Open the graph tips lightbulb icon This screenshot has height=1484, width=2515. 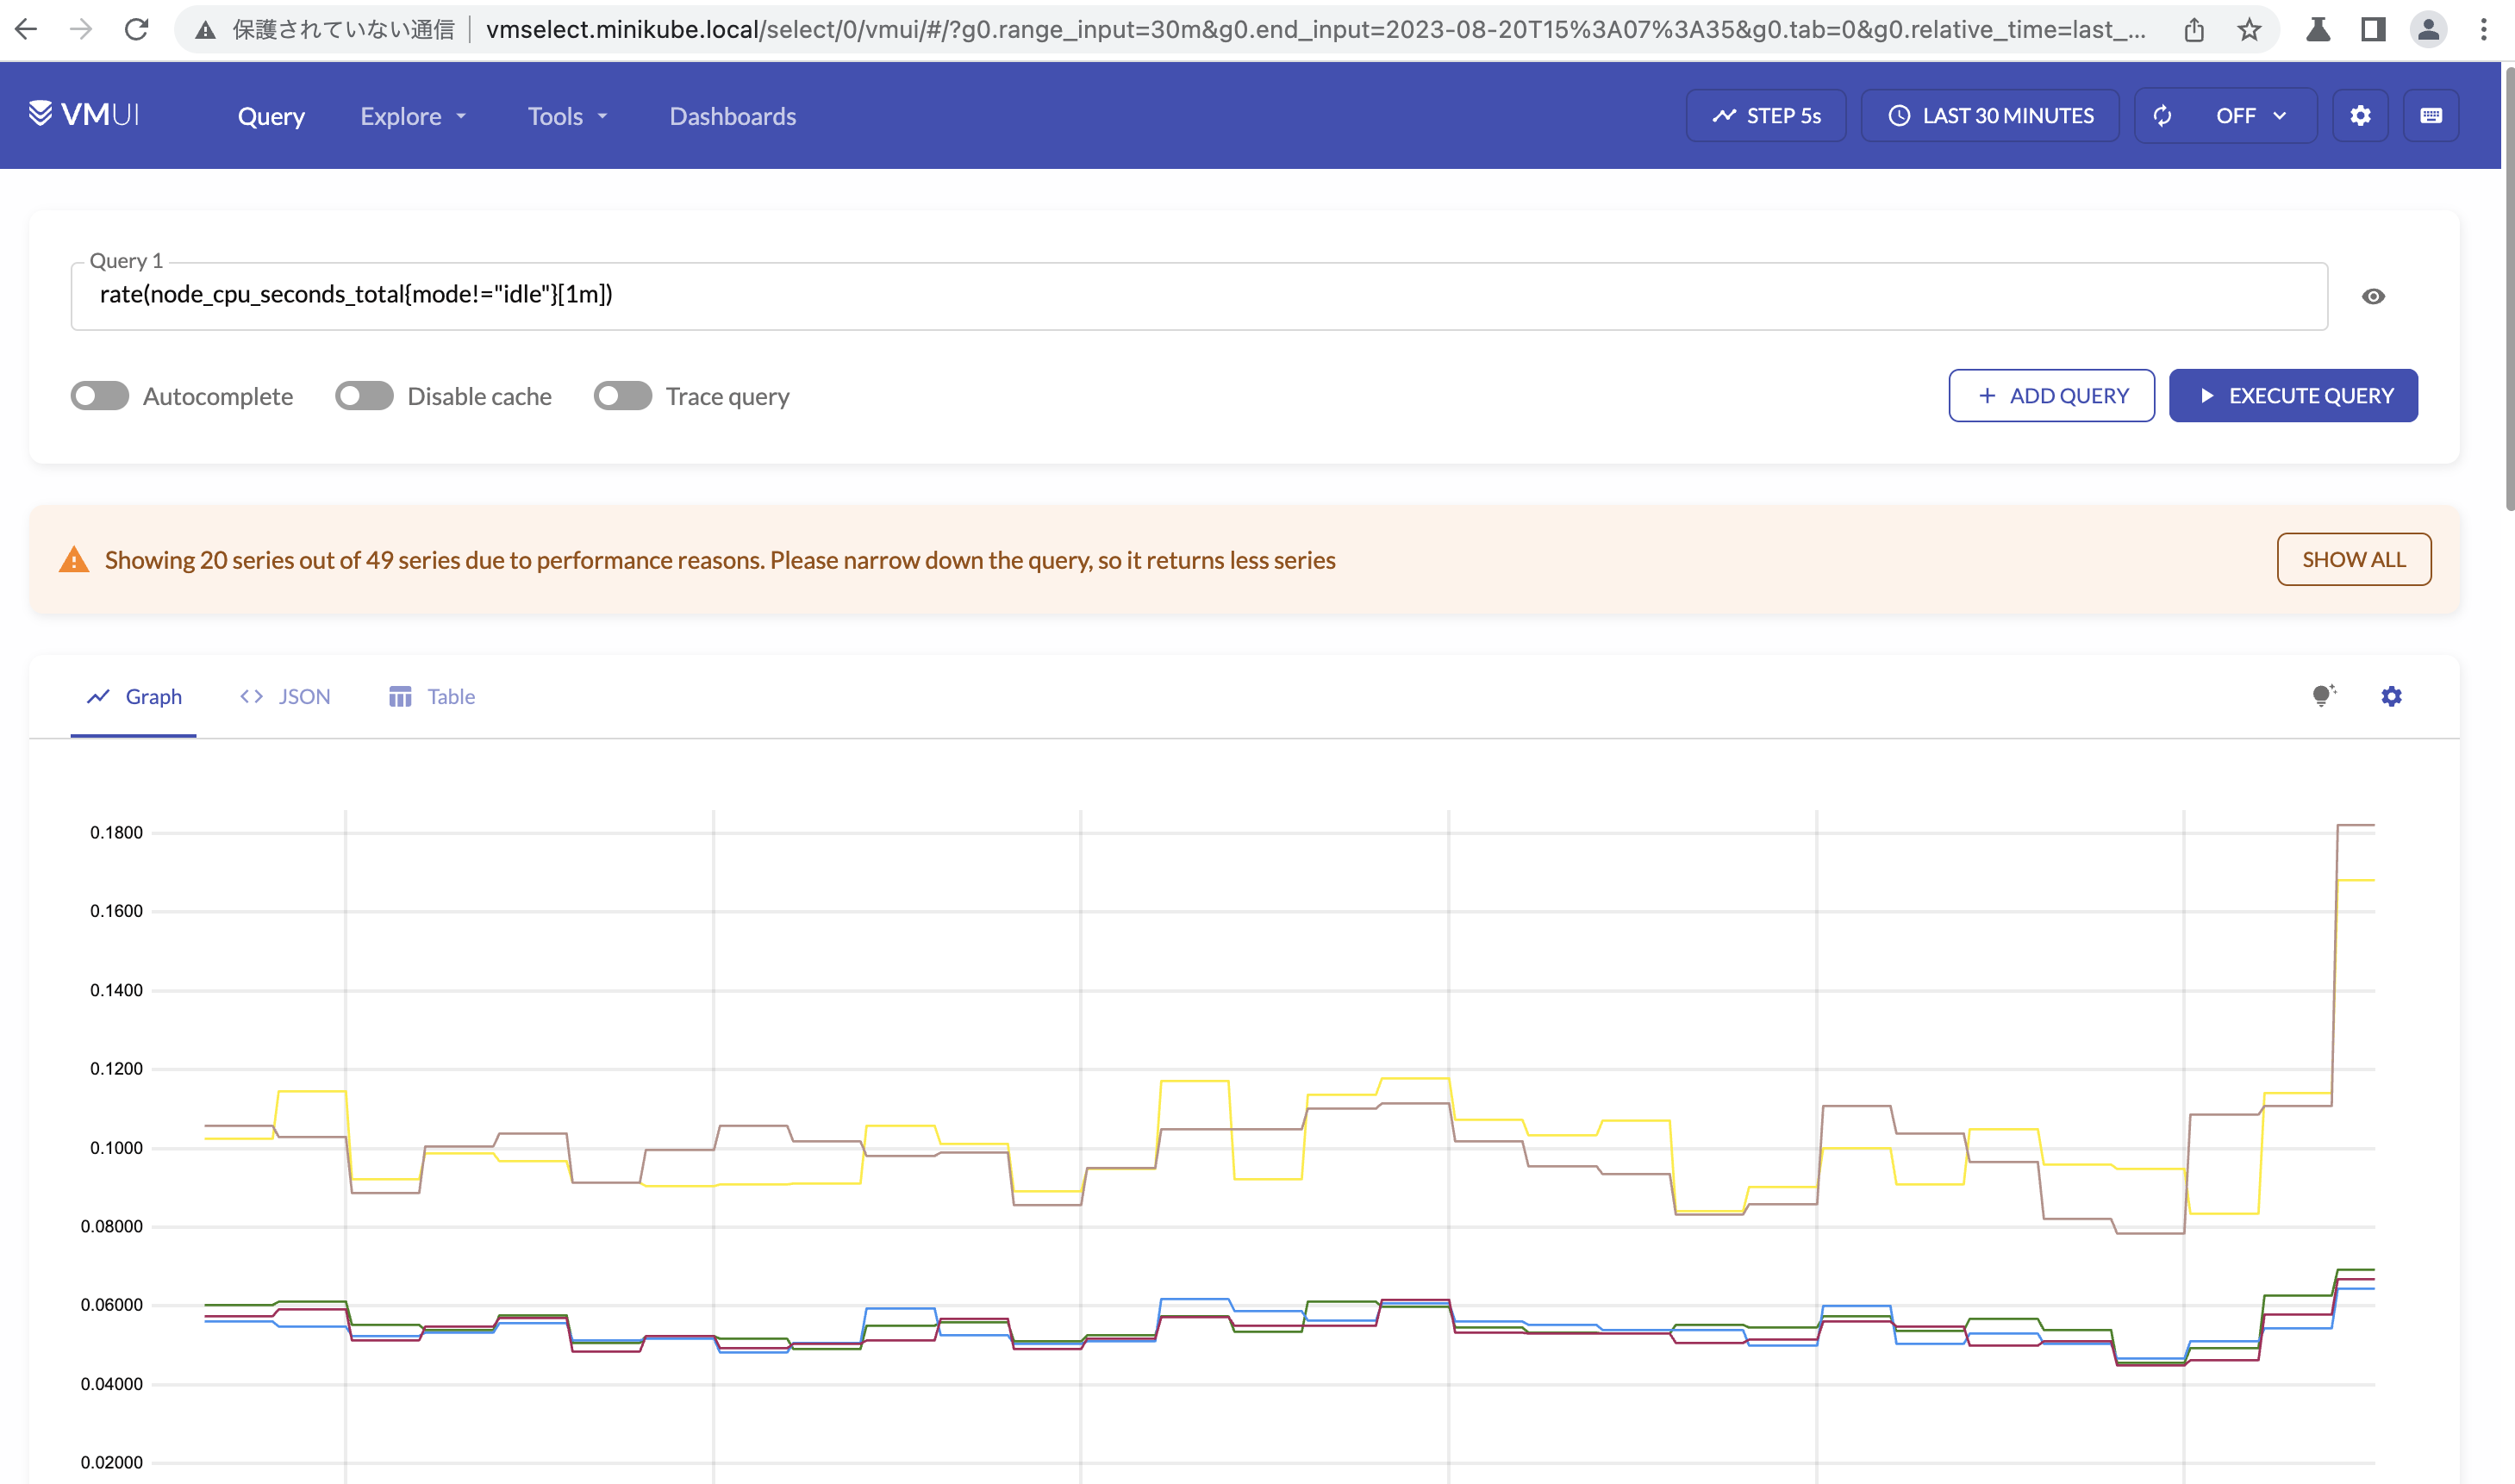[x=2324, y=696]
